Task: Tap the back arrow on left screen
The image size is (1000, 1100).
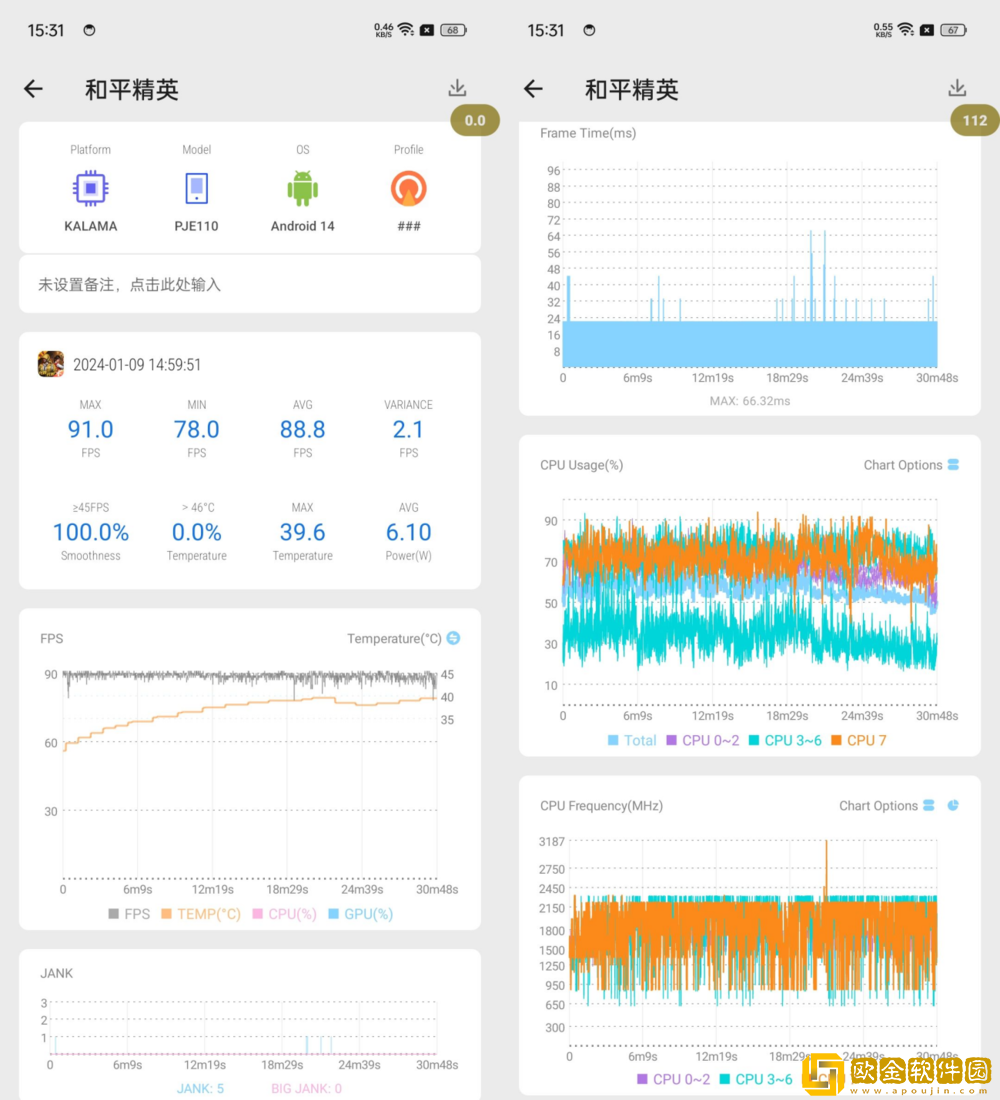Action: tap(33, 89)
